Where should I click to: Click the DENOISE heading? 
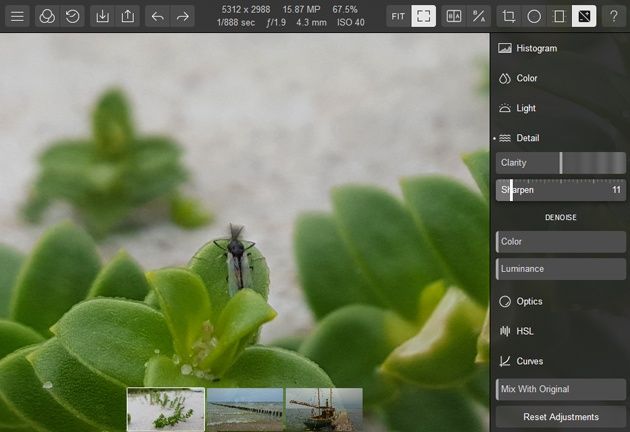(x=560, y=217)
